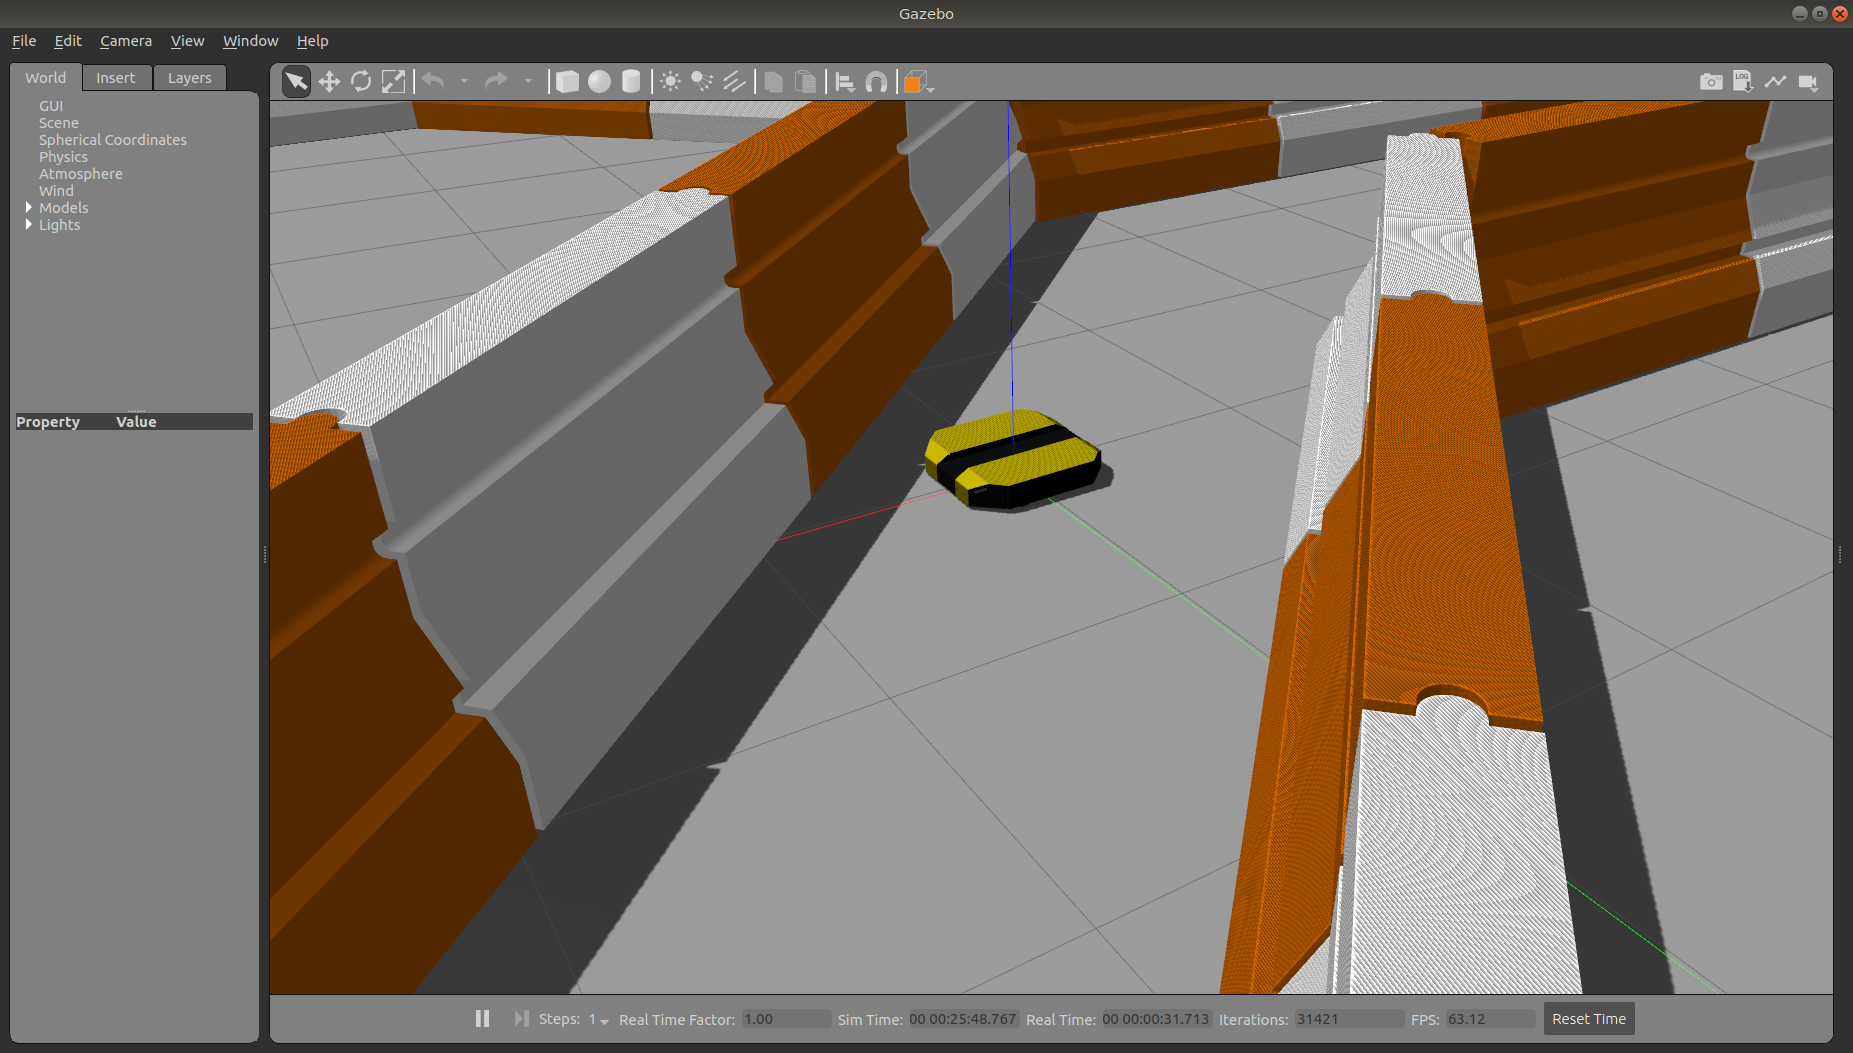Click the Reset Time button
The image size is (1853, 1053).
pyautogui.click(x=1588, y=1018)
